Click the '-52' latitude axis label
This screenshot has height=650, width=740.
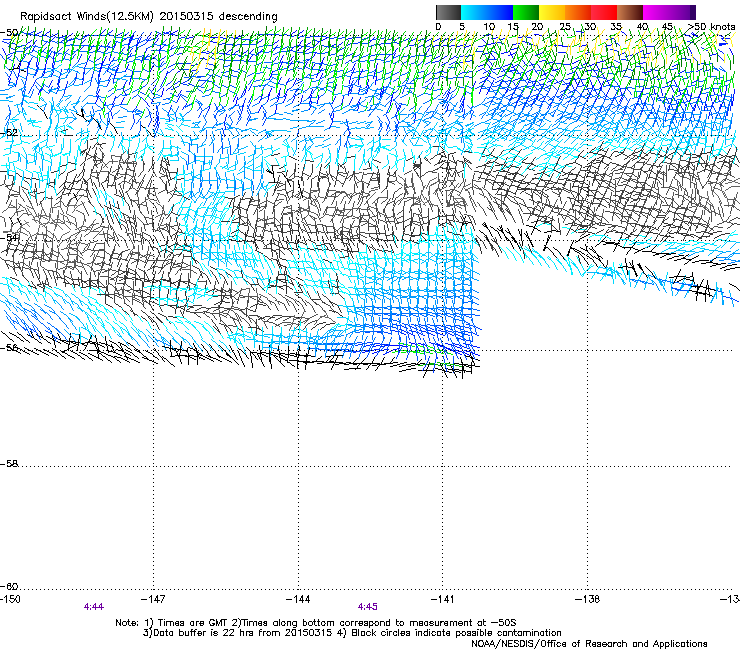(x=9, y=133)
